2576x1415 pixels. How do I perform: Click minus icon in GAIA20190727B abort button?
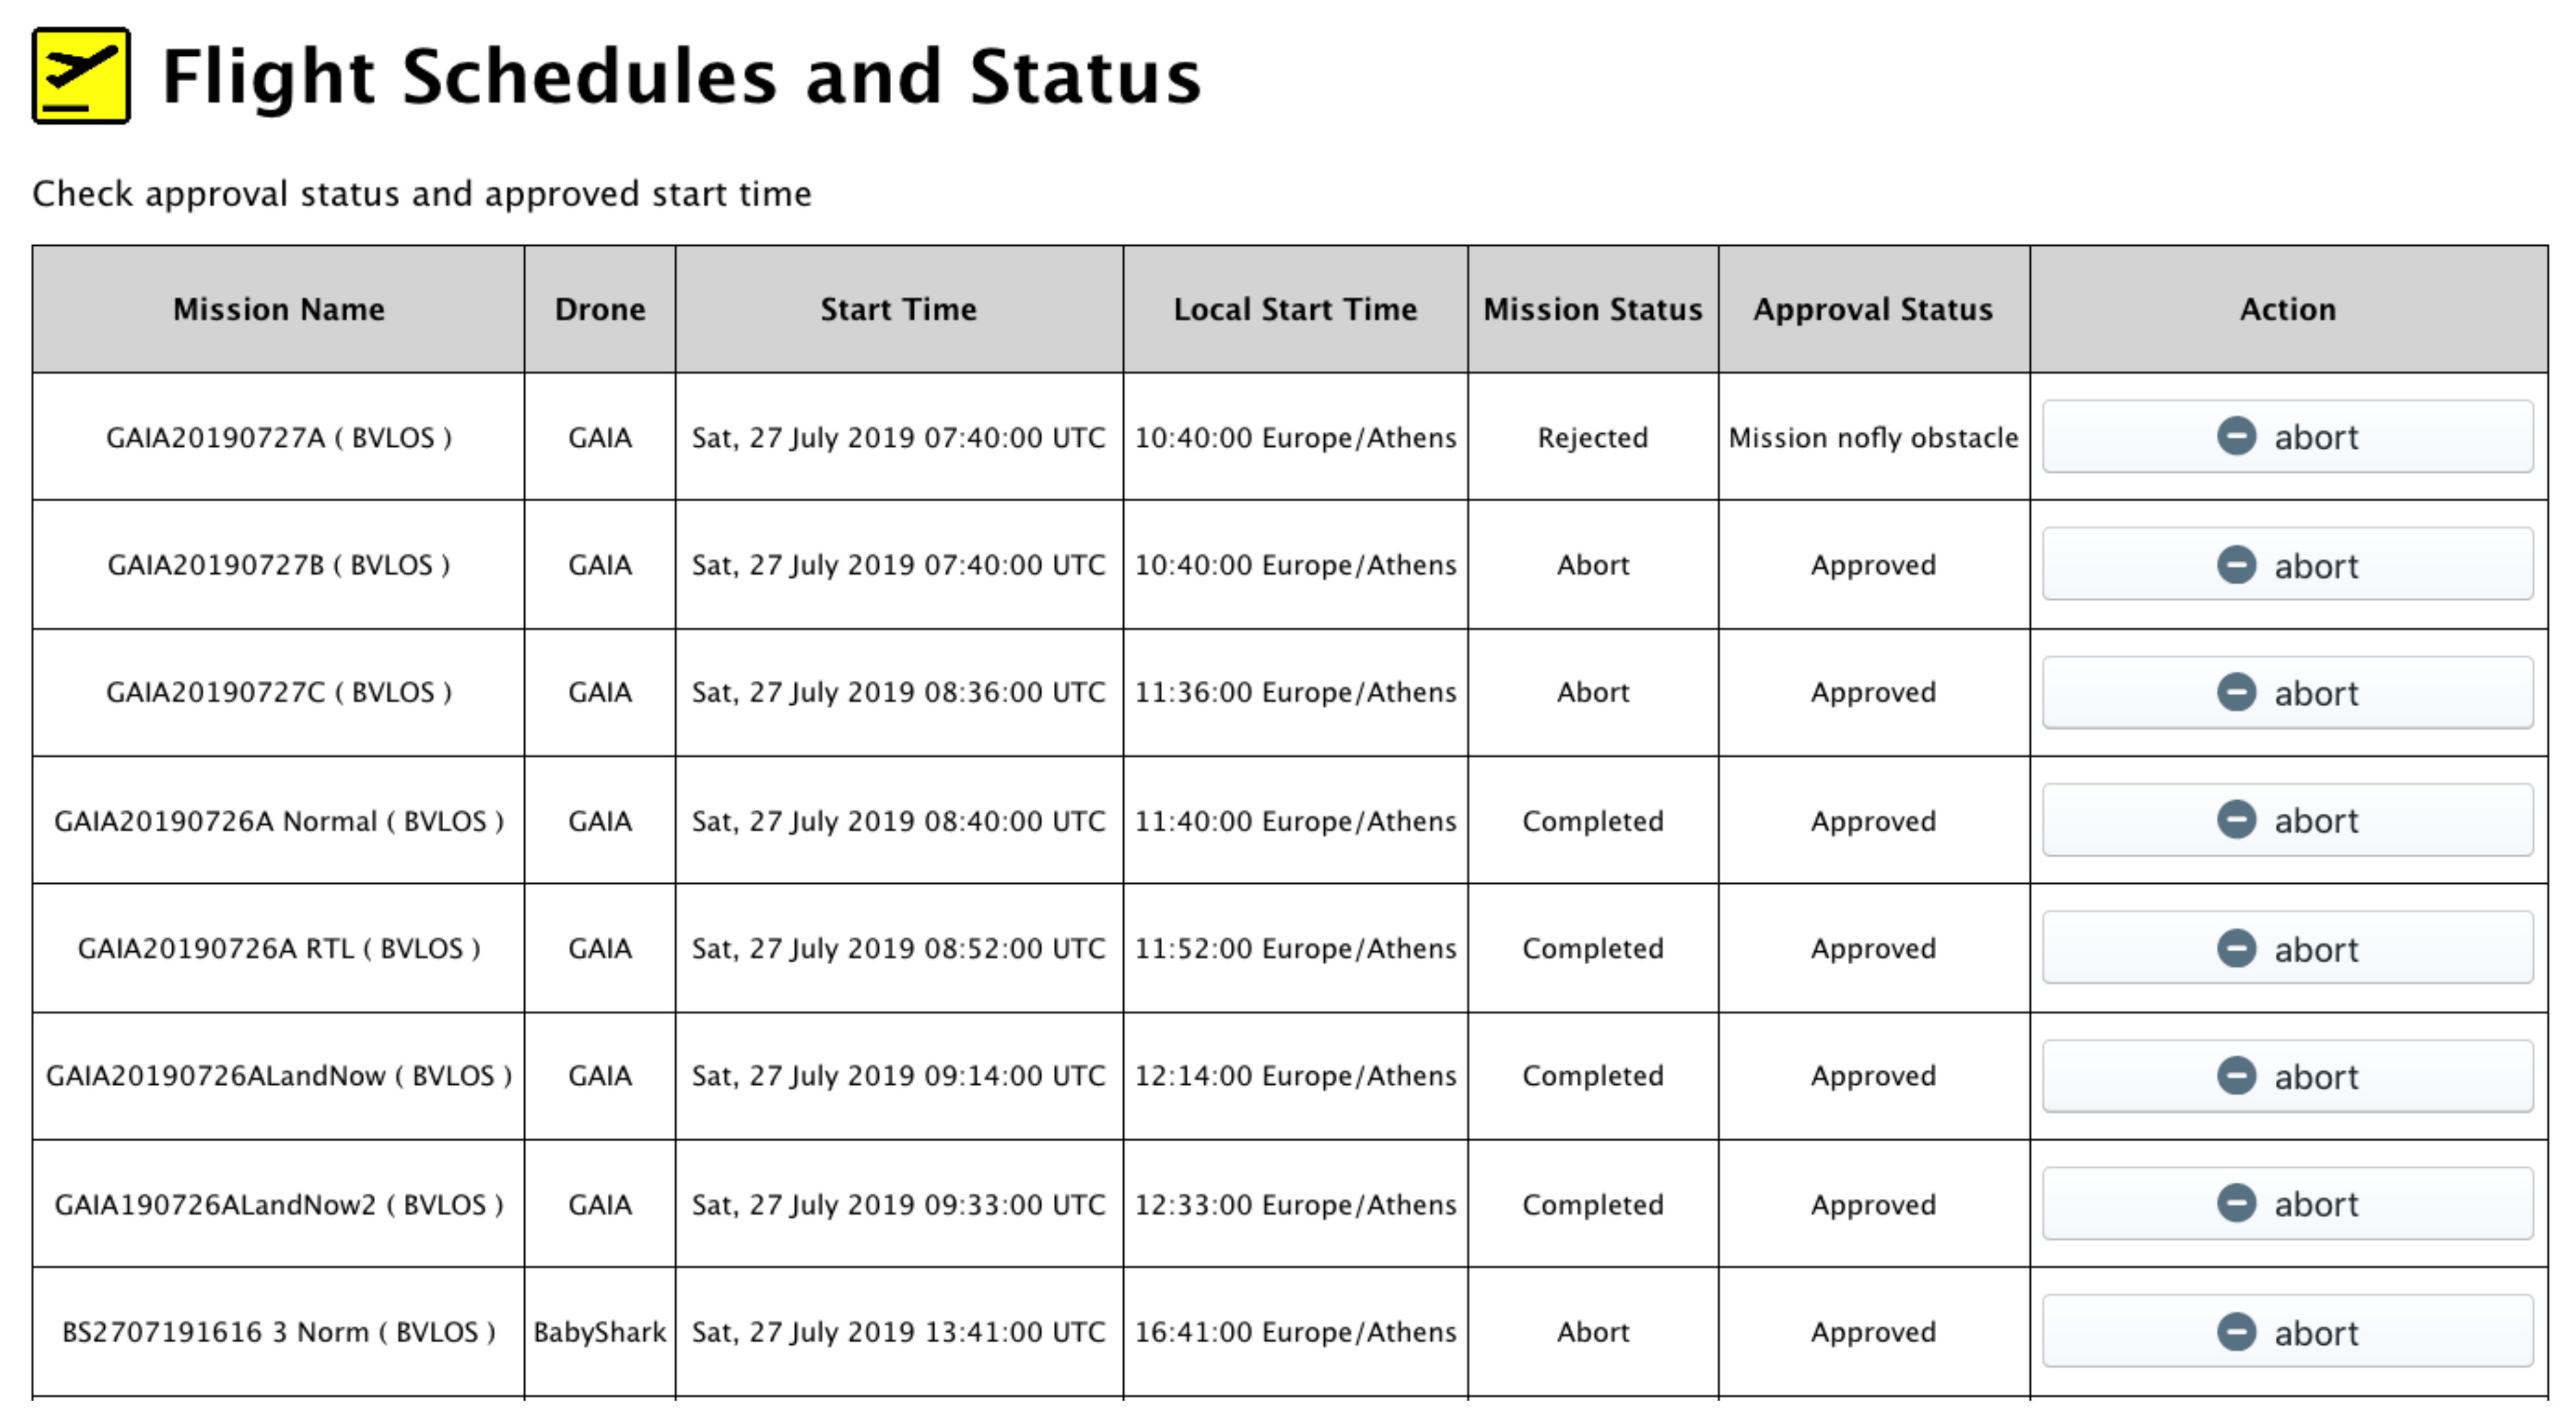[x=2236, y=565]
